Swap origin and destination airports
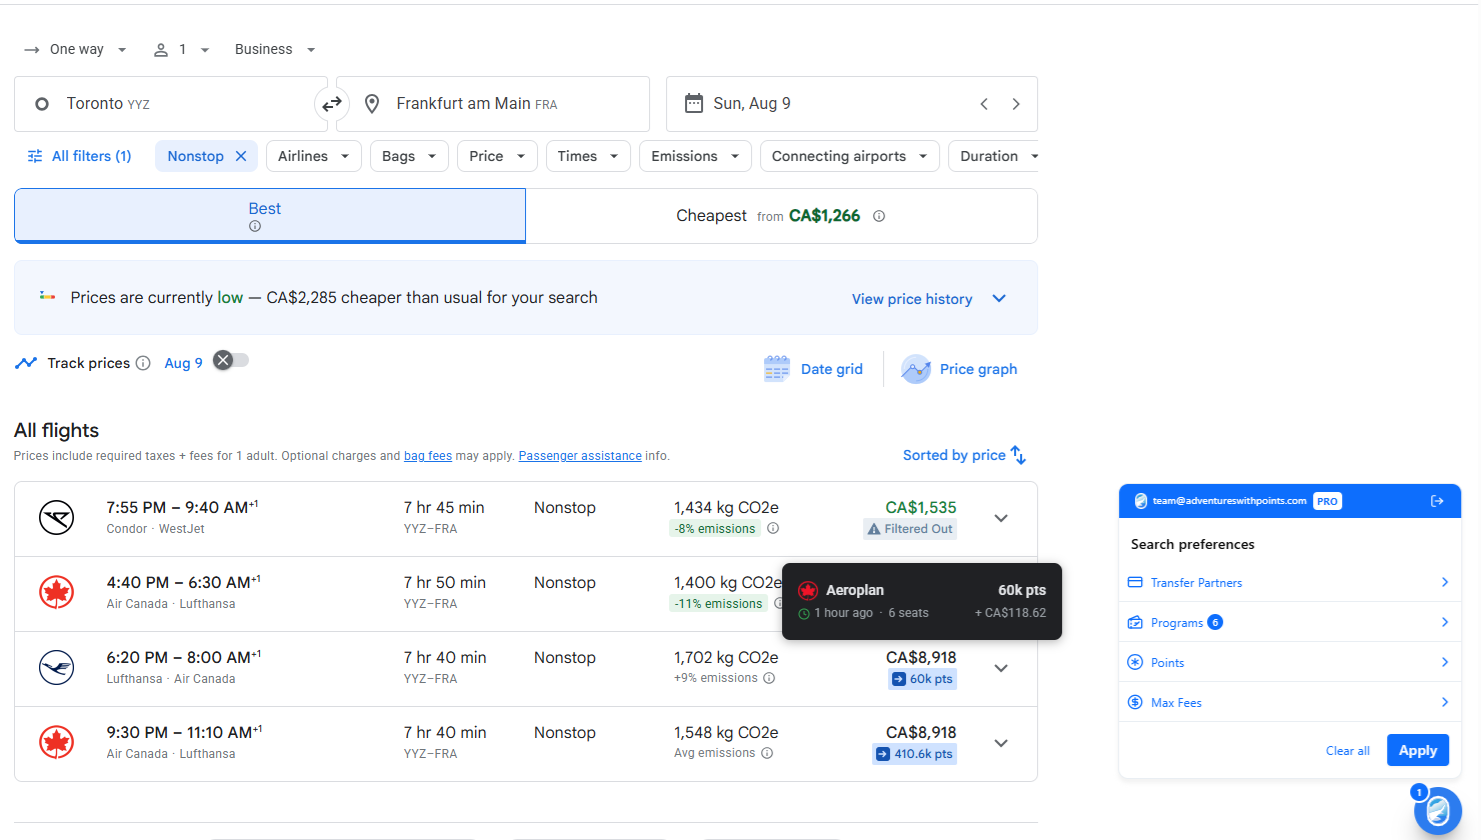Viewport: 1481px width, 840px height. pos(331,104)
